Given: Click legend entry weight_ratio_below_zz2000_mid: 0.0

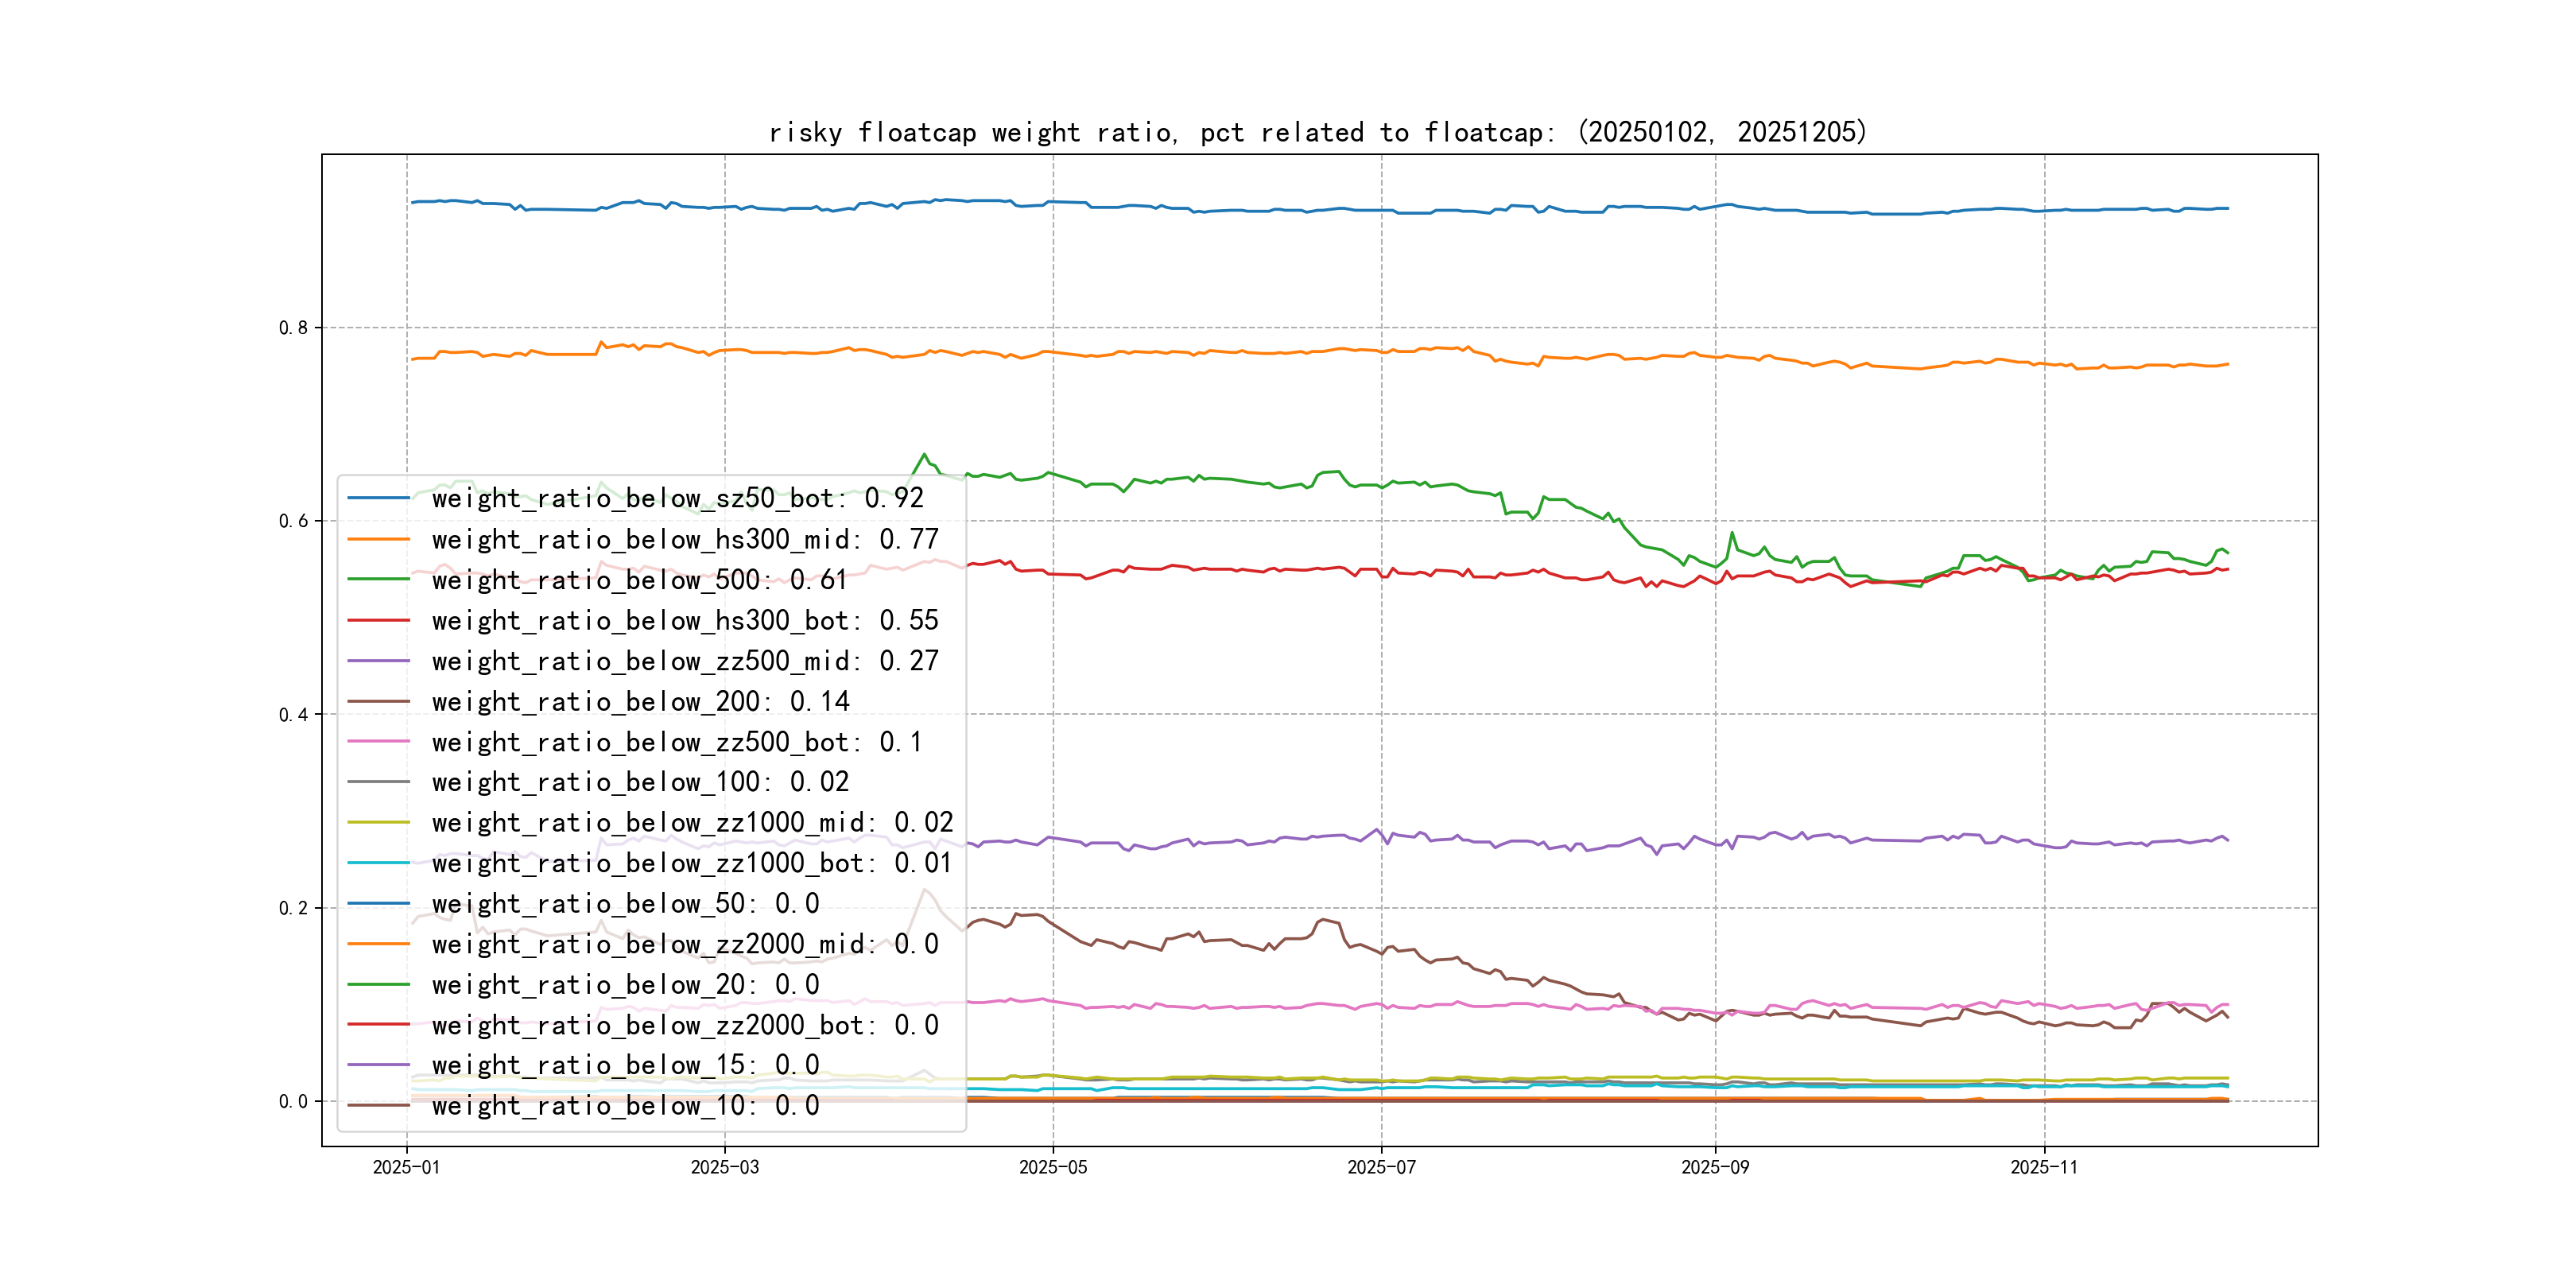Looking at the screenshot, I should tap(685, 944).
